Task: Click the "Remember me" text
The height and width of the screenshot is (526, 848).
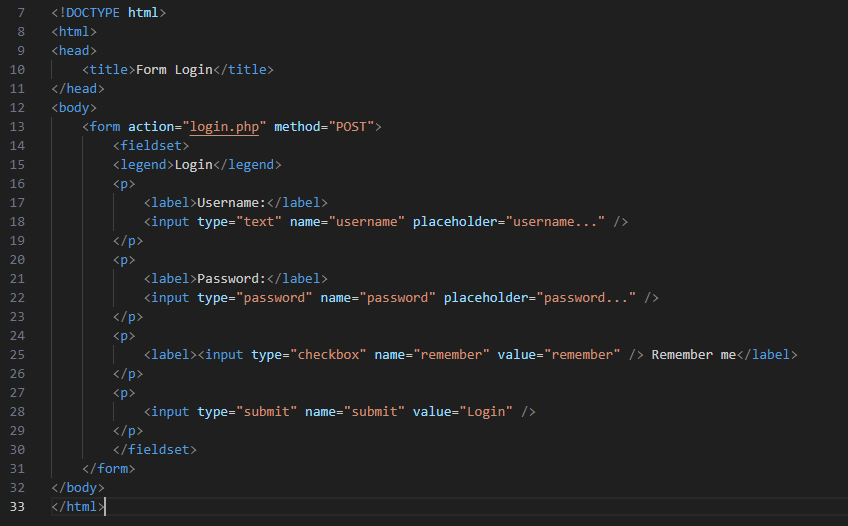Action: 693,355
